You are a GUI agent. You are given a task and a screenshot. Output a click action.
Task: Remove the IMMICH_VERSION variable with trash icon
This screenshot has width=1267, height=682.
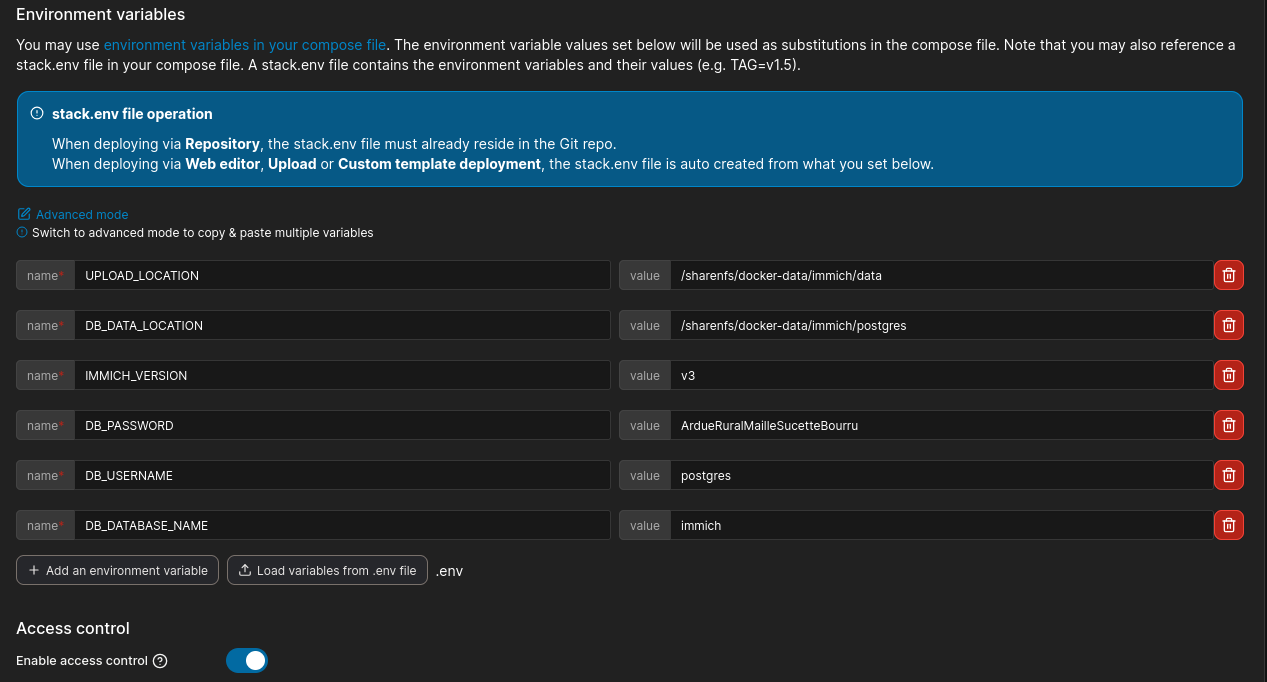[1229, 375]
